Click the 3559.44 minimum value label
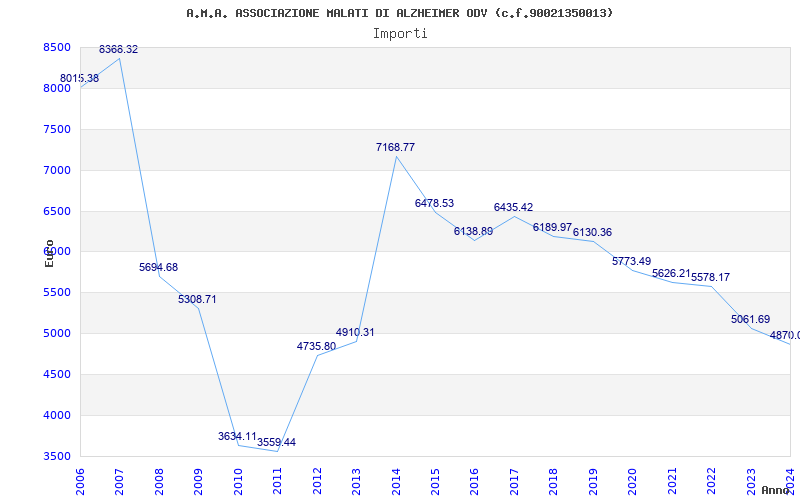 point(277,442)
